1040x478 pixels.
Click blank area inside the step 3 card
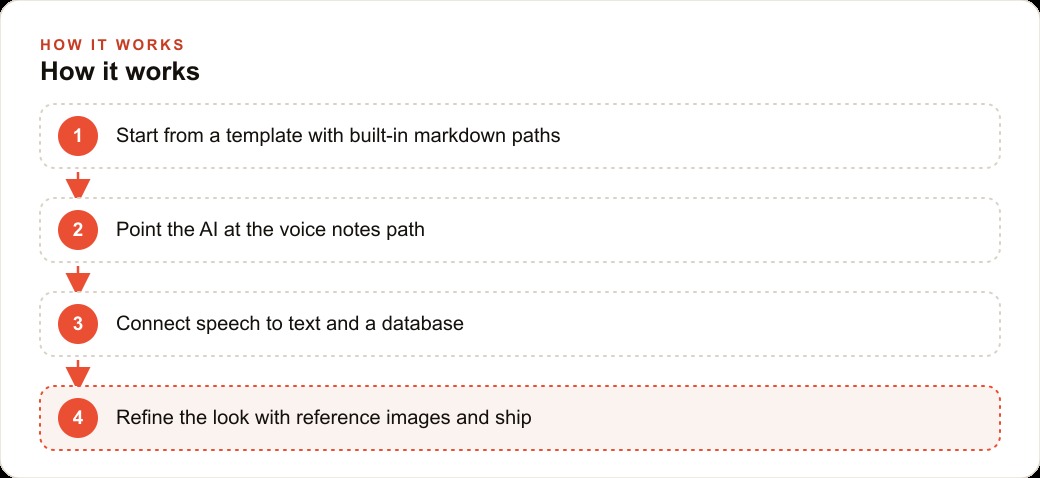pyautogui.click(x=730, y=324)
